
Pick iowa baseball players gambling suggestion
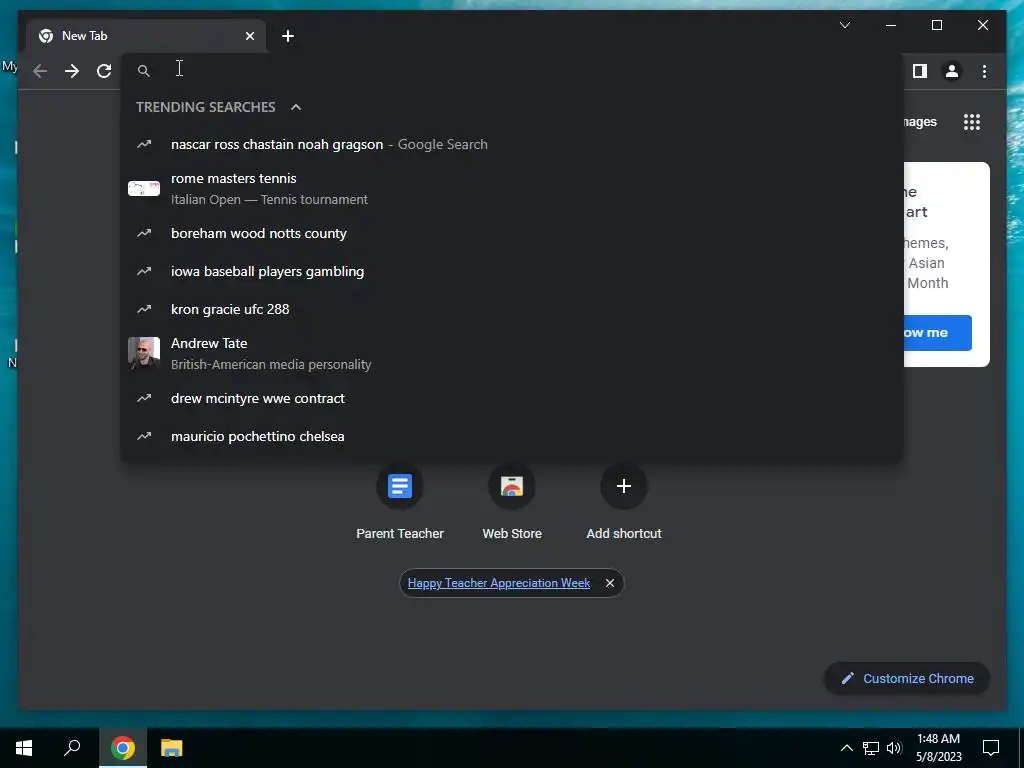(512, 271)
